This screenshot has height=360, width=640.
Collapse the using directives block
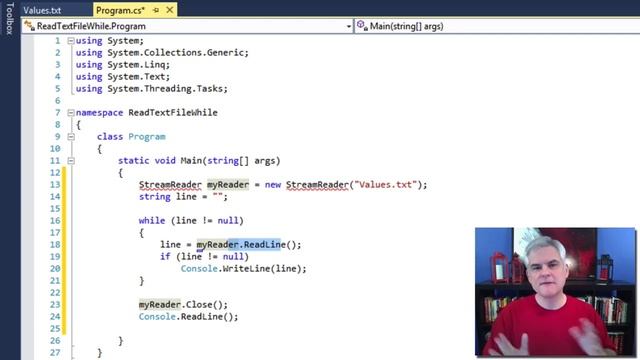pyautogui.click(x=71, y=41)
